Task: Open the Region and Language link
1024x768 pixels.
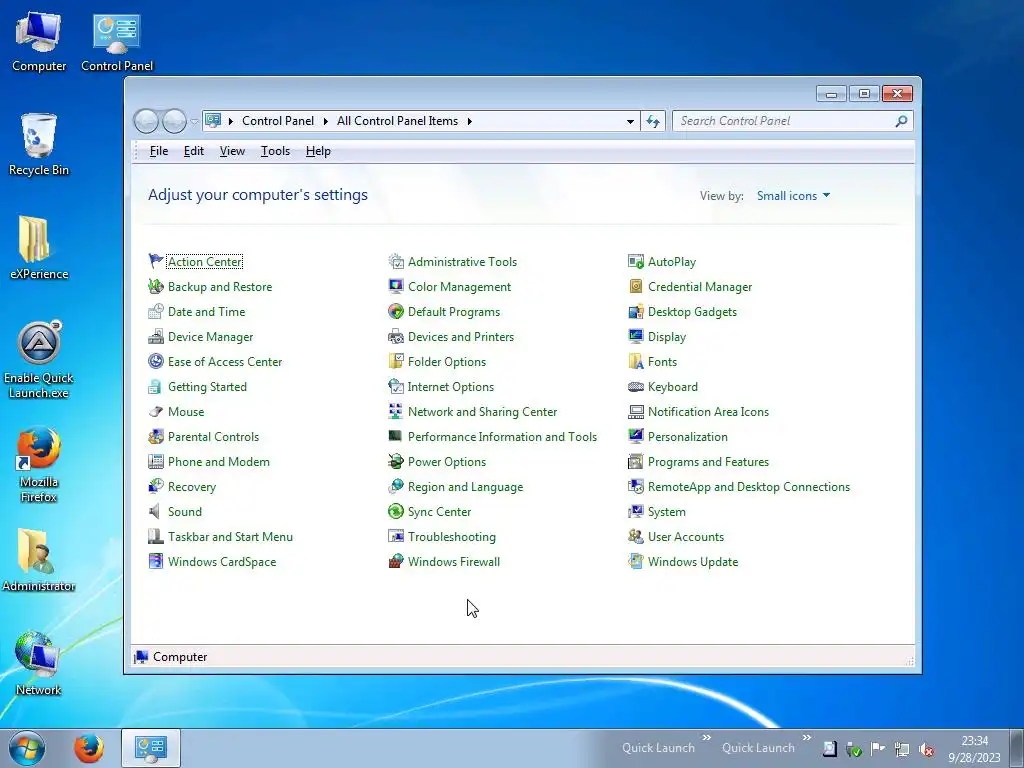Action: 465,487
